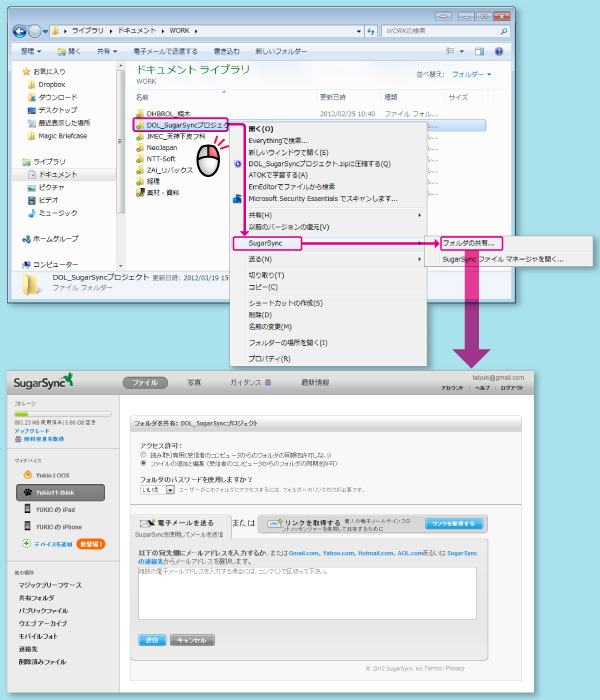
Task: Choose the zipに圧縮する context menu entry
Action: [320, 164]
